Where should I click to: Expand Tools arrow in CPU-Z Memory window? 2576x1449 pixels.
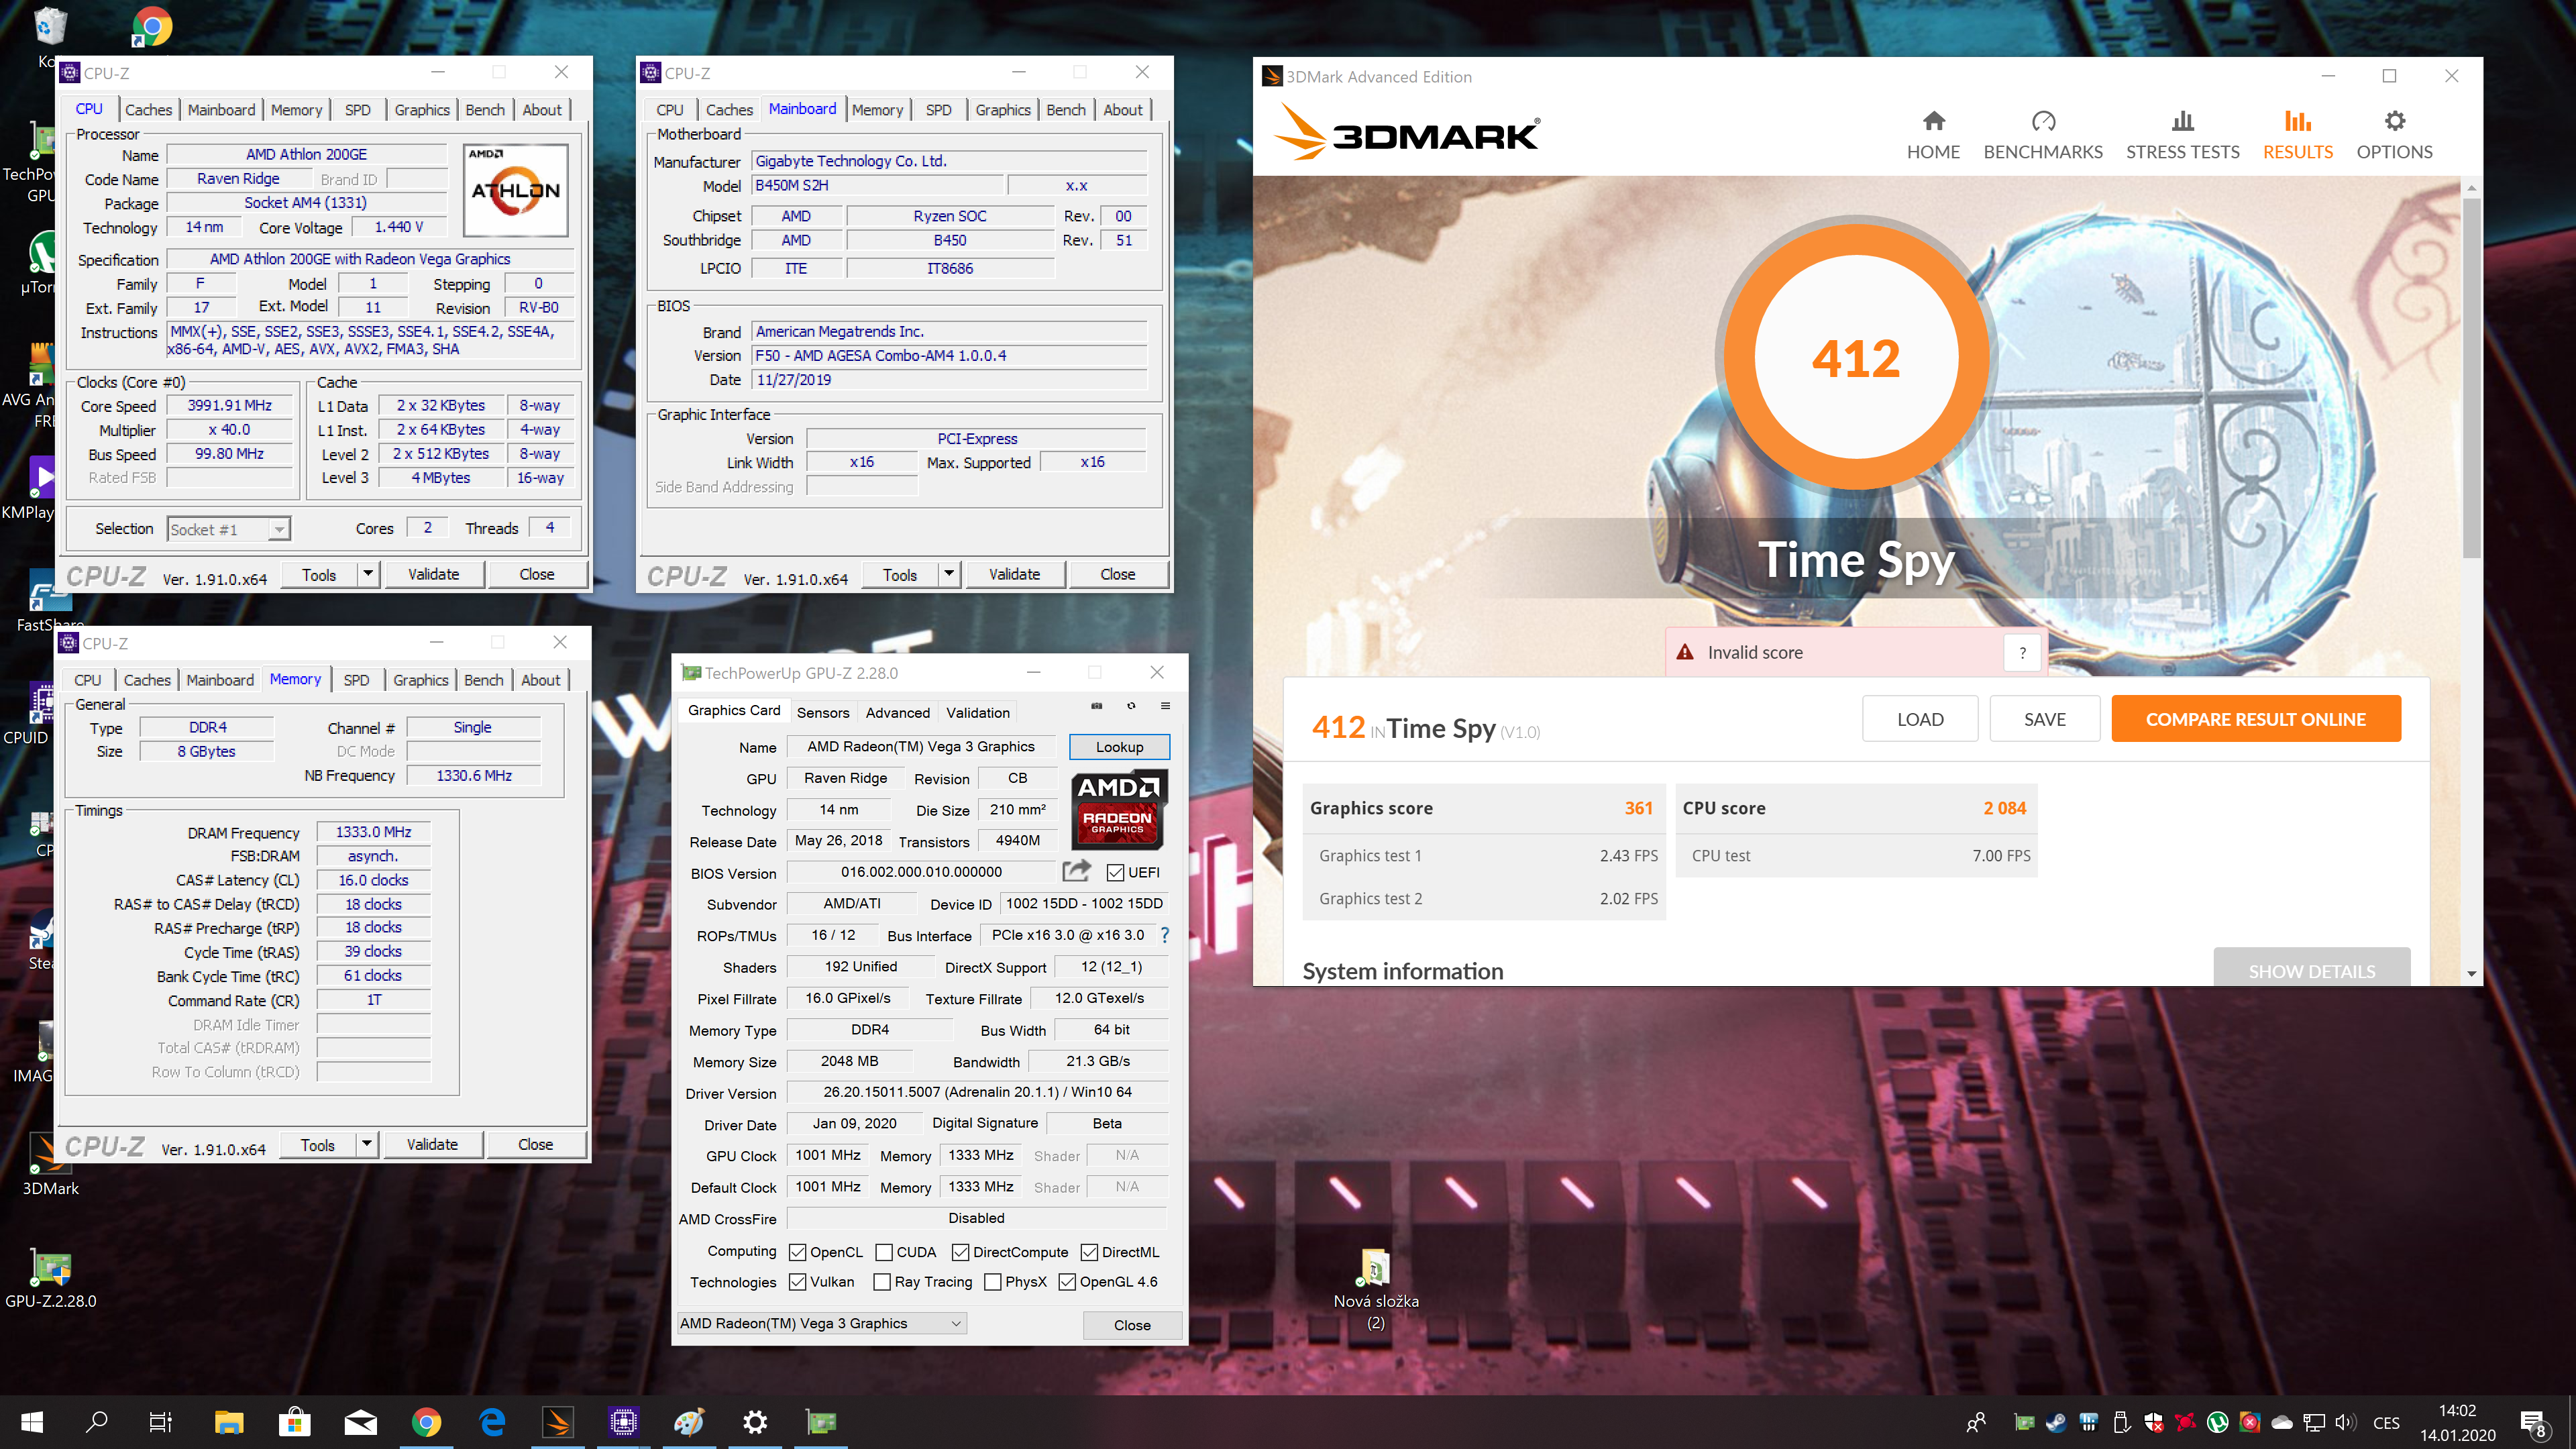[x=366, y=1144]
